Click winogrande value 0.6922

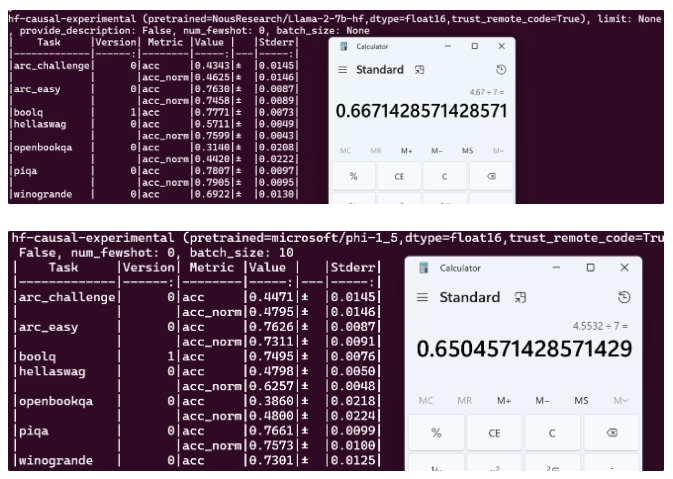tap(212, 194)
